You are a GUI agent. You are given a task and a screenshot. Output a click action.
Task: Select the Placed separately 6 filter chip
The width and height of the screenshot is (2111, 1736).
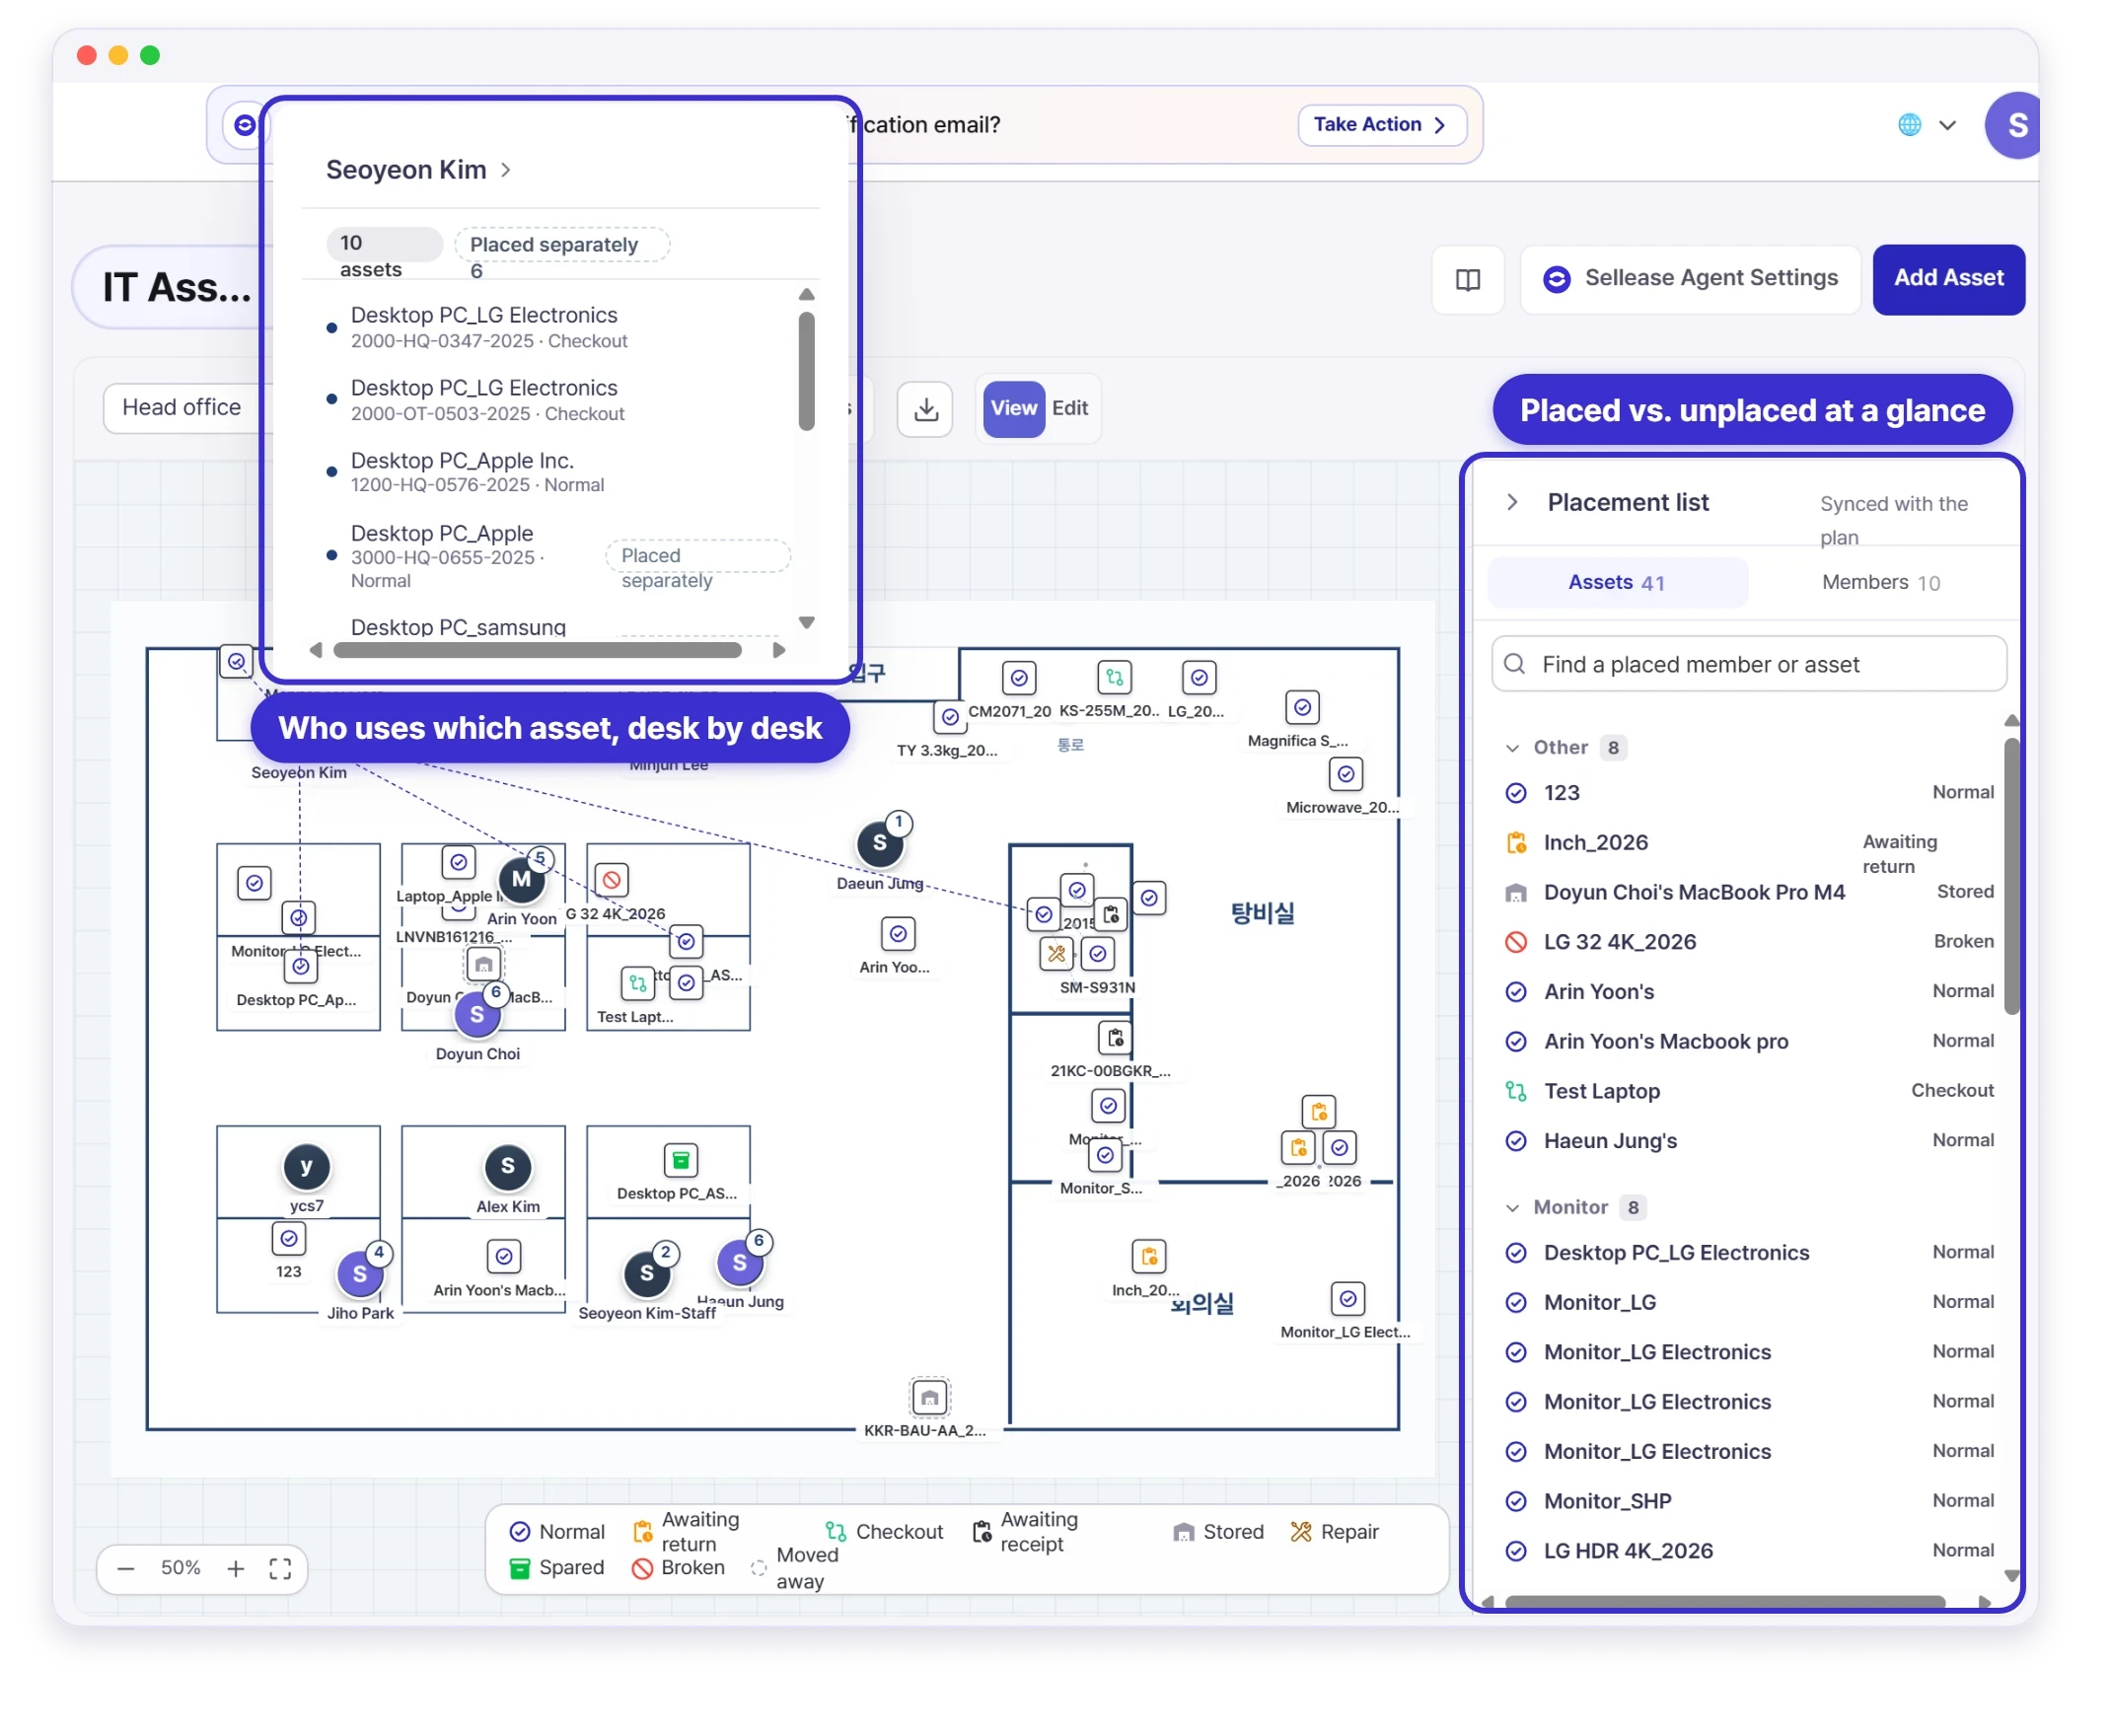561,245
